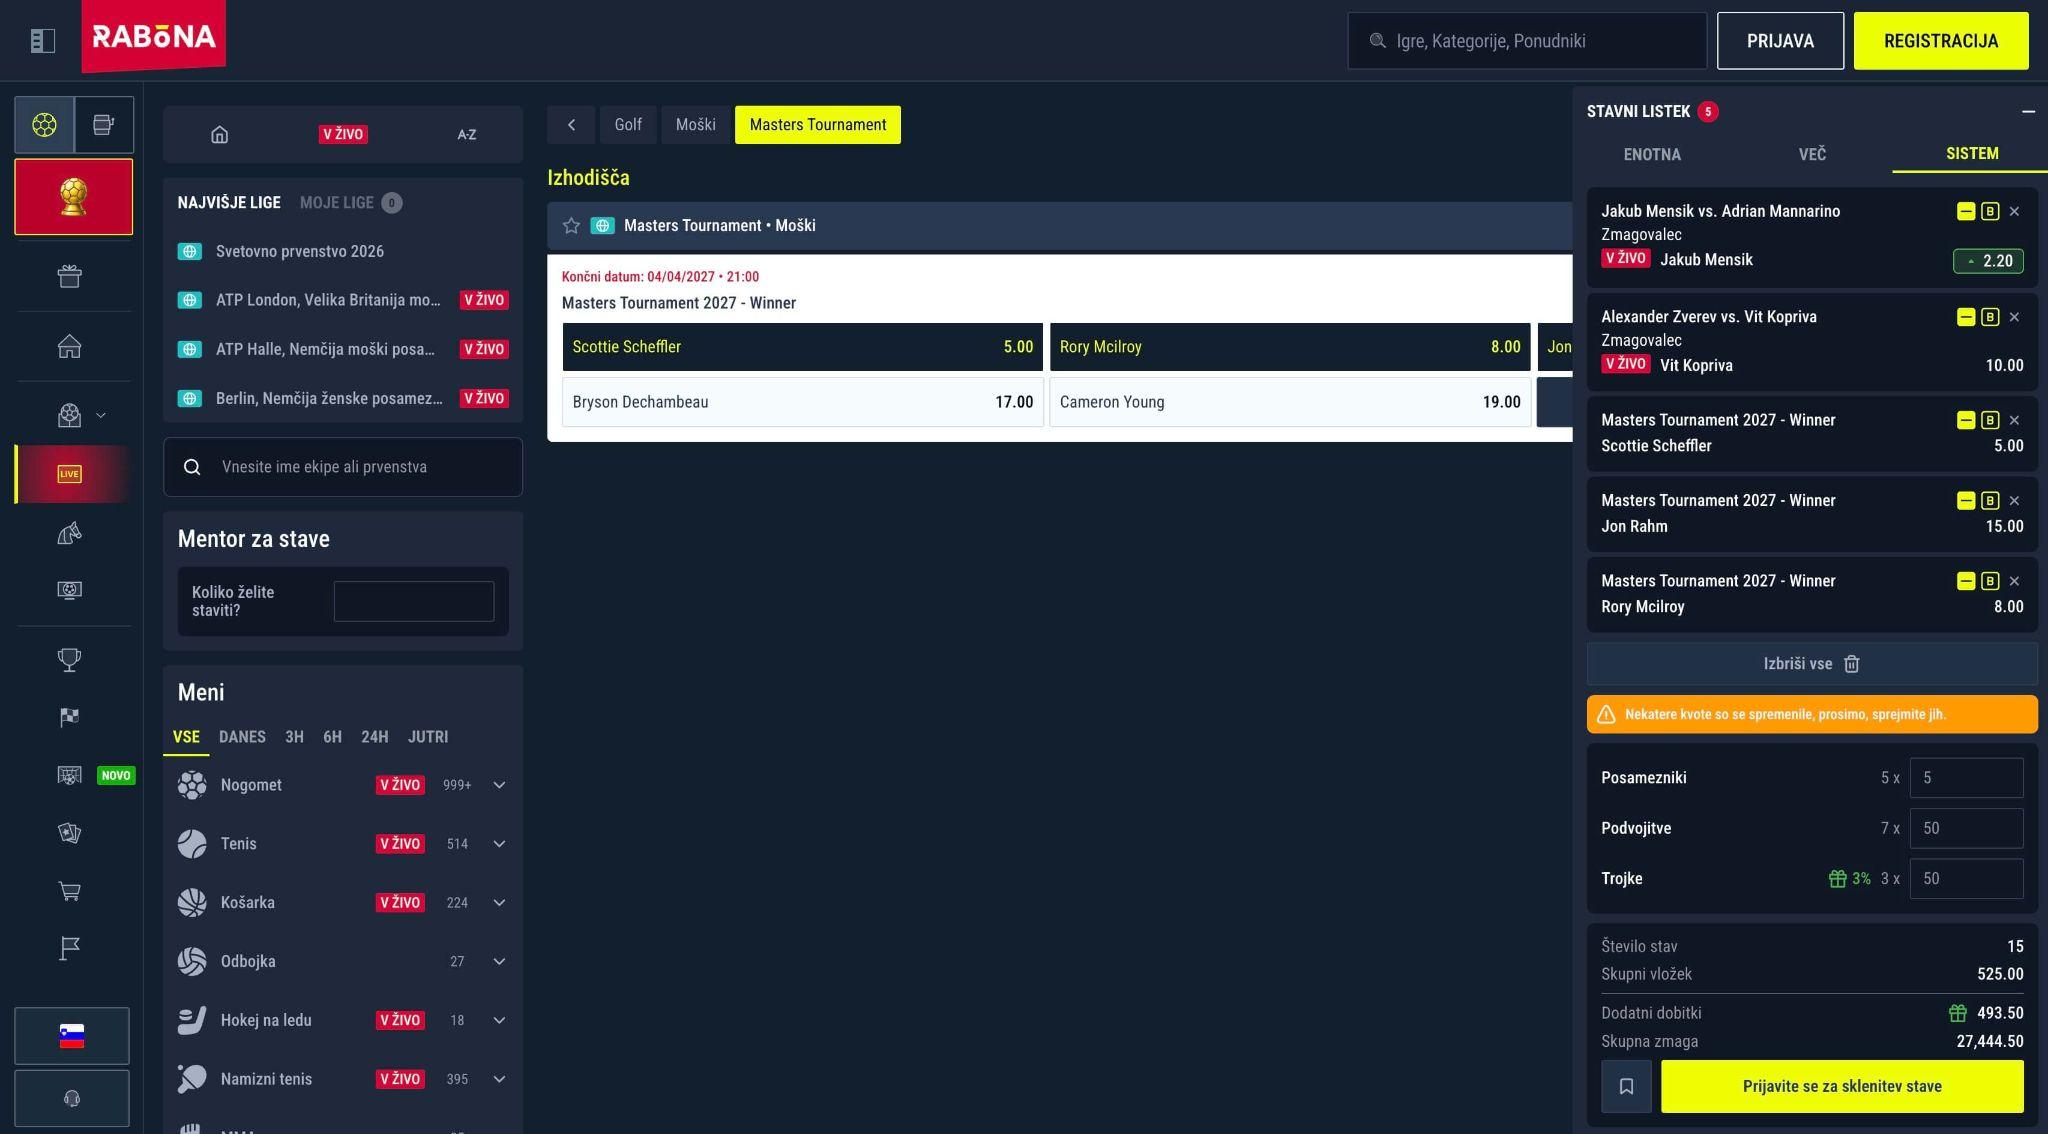The image size is (2048, 1134).
Task: Open the home icon in sports navigation
Action: click(220, 134)
